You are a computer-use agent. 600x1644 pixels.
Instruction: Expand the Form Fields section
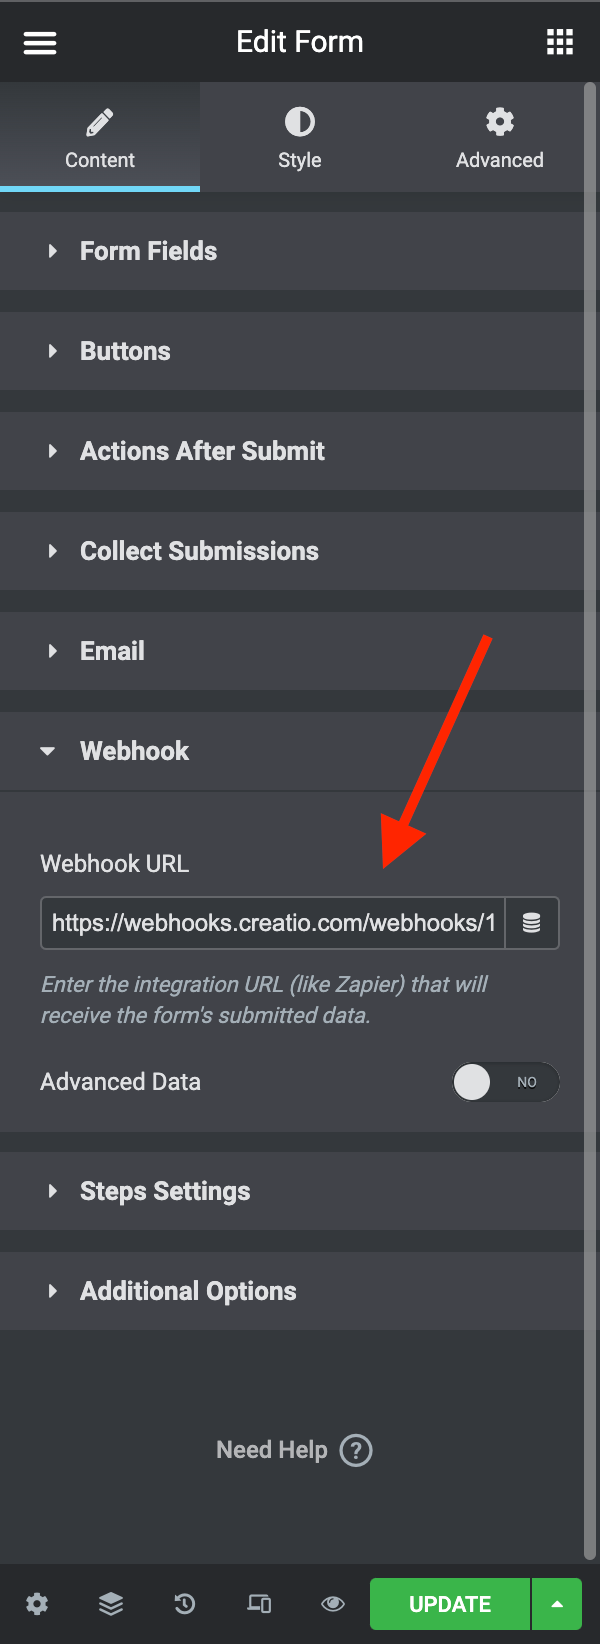(292, 251)
